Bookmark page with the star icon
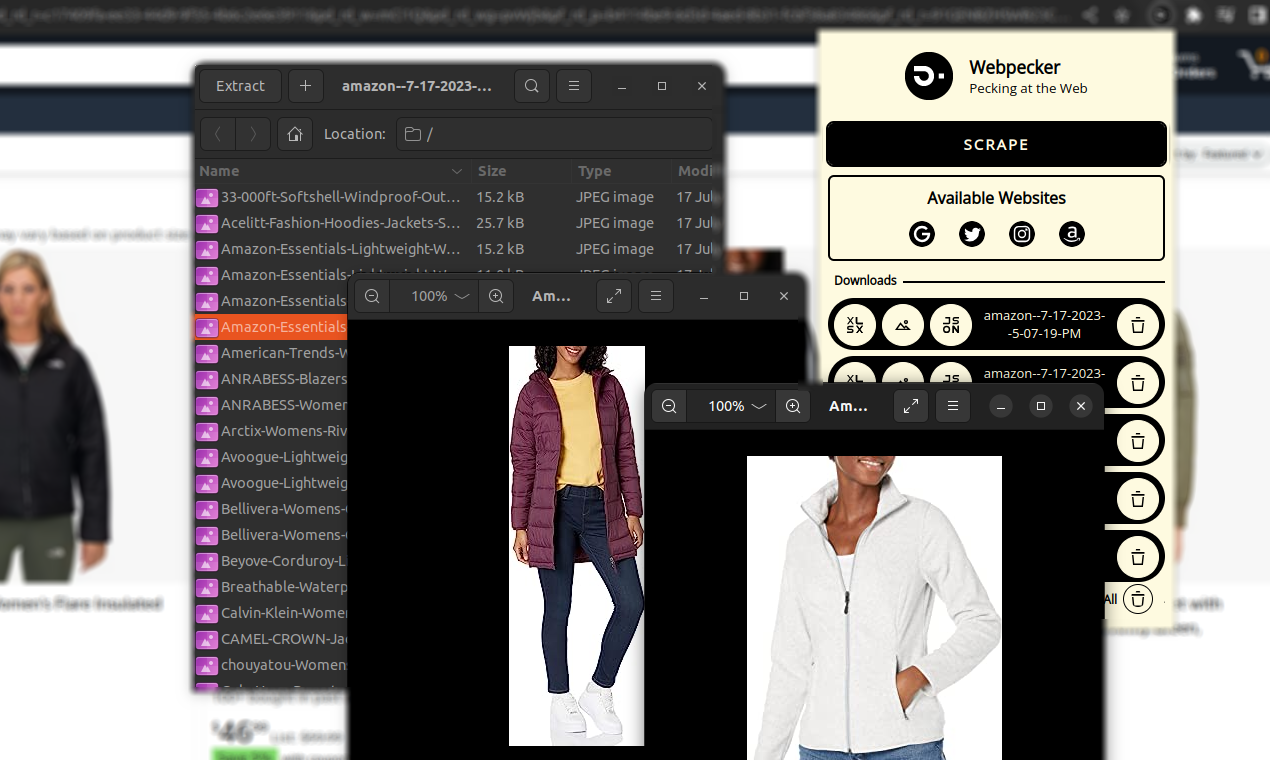Image resolution: width=1270 pixels, height=760 pixels. 1122,15
